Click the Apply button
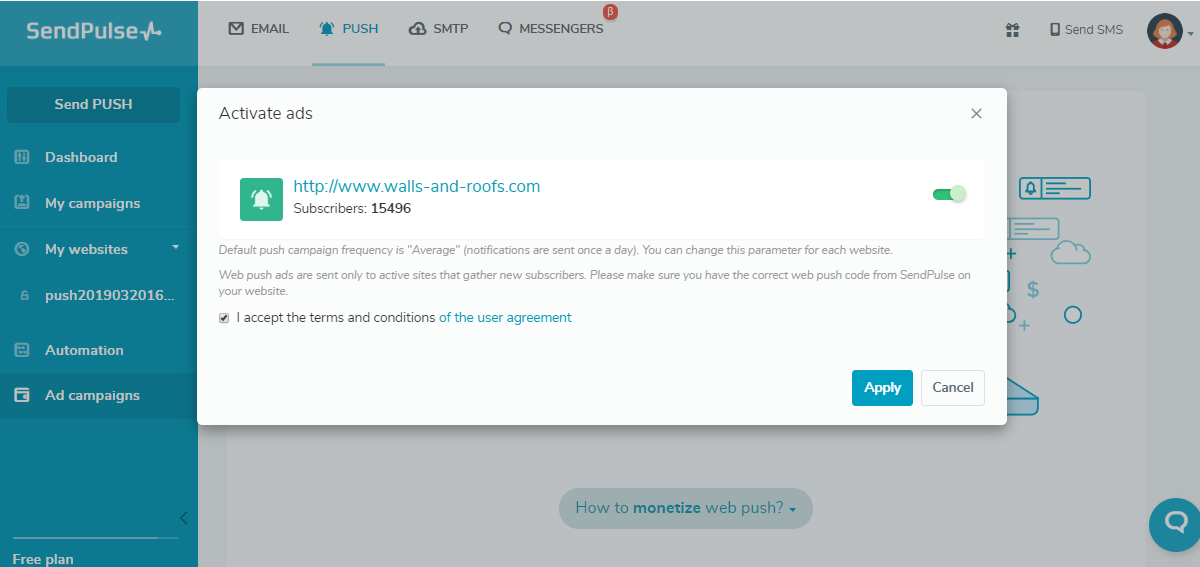This screenshot has width=1200, height=567. click(882, 388)
